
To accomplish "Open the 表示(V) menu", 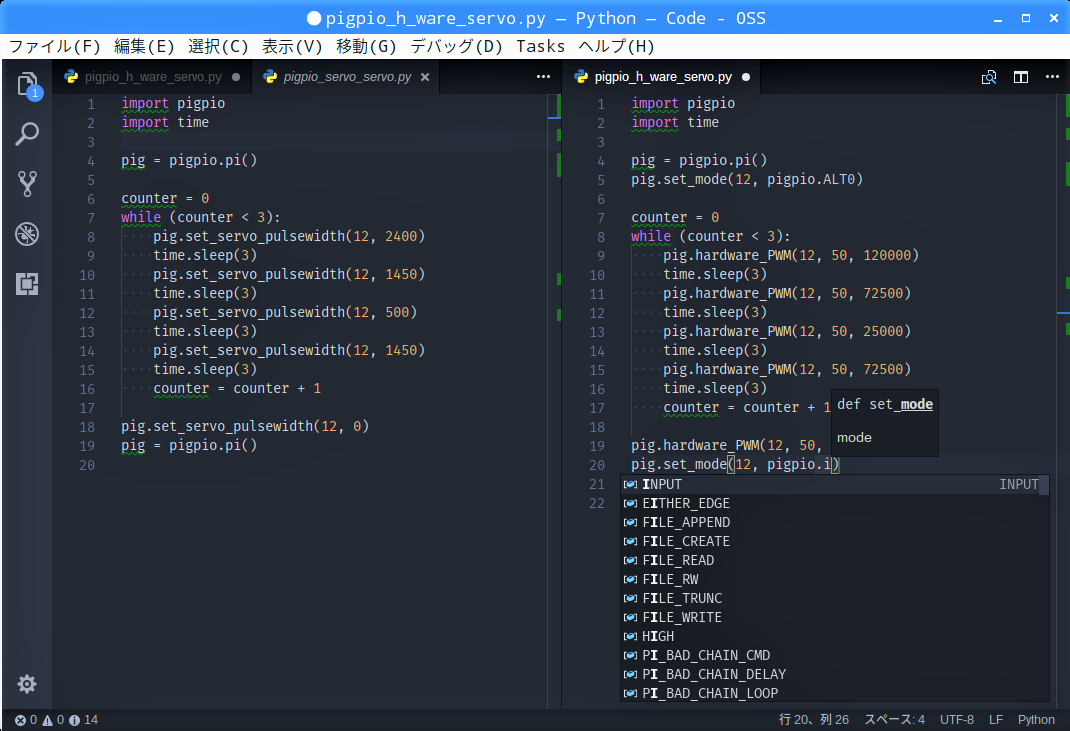I will pyautogui.click(x=292, y=46).
